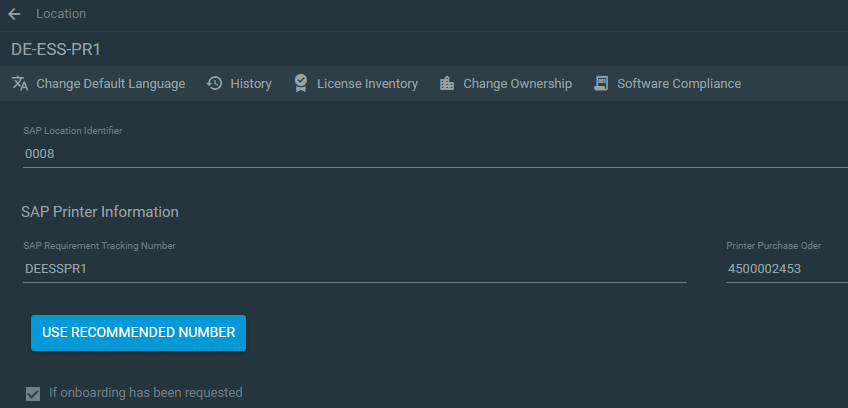Click USE RECOMMENDED NUMBER button
The image size is (848, 408).
(x=138, y=333)
